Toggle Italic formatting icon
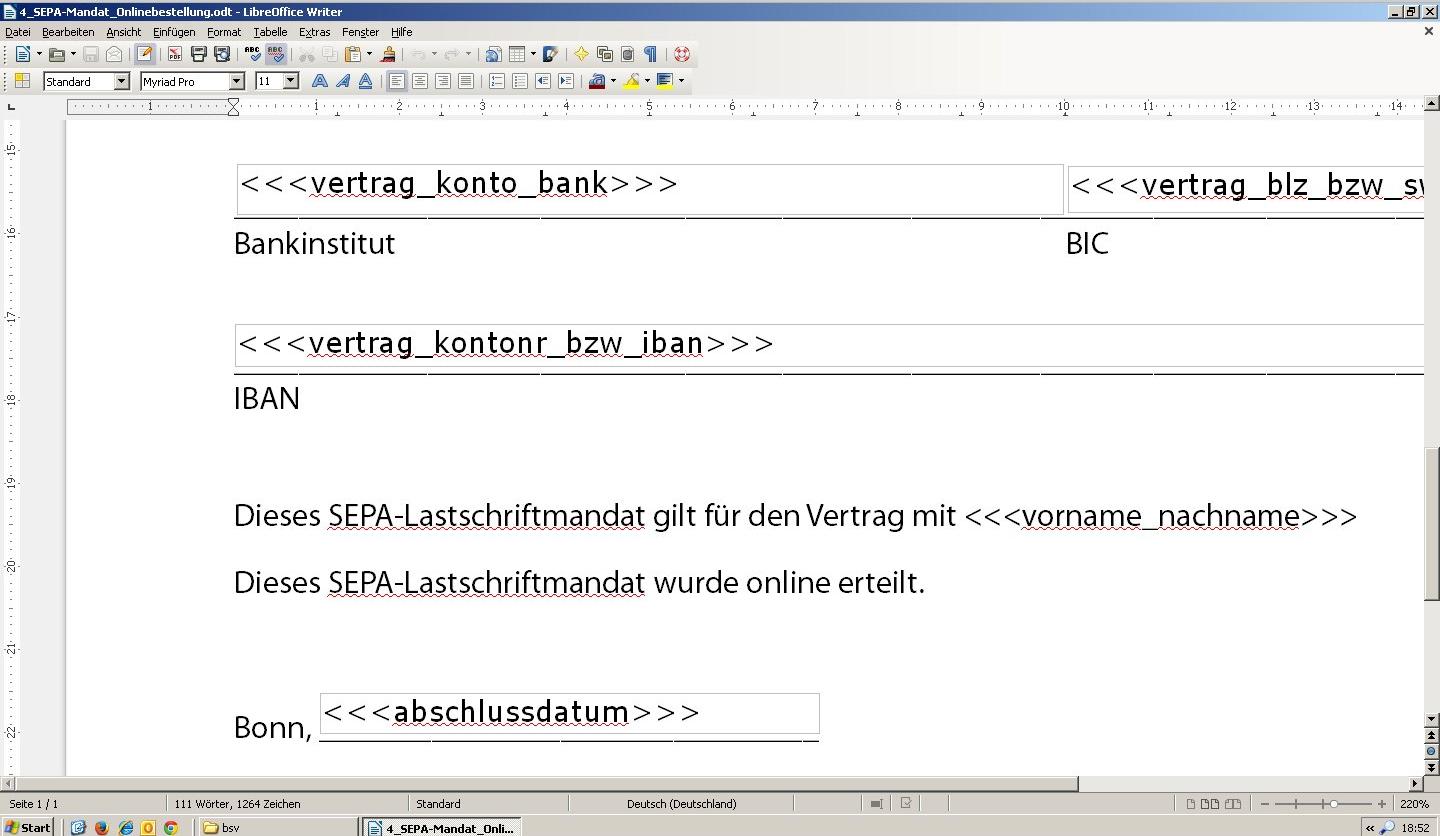 click(x=343, y=81)
